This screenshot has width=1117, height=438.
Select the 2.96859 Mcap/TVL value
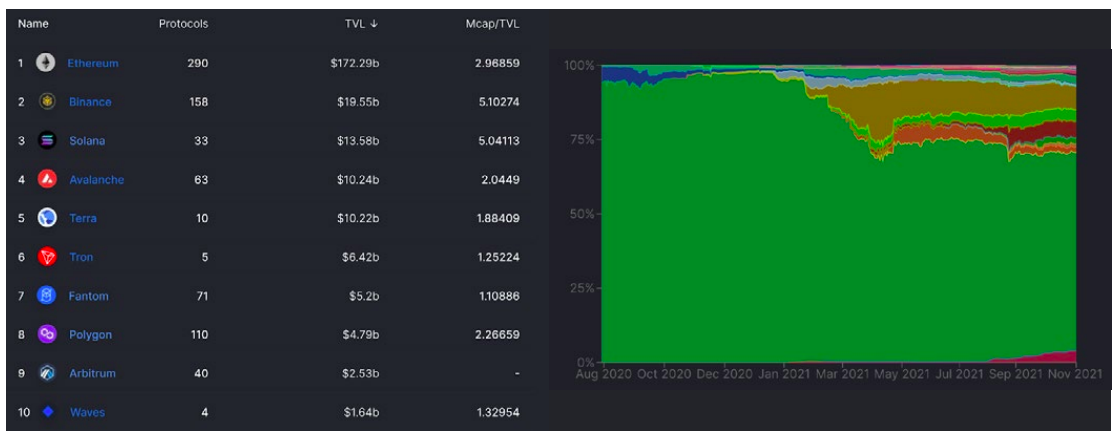click(497, 63)
